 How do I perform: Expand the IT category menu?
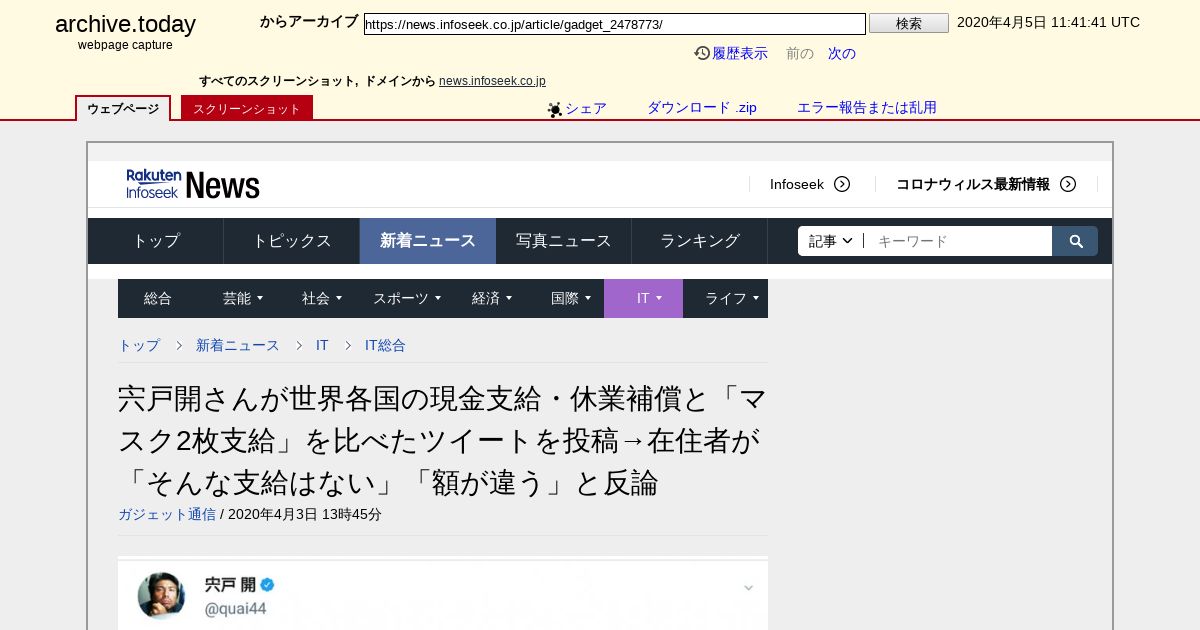(x=644, y=298)
